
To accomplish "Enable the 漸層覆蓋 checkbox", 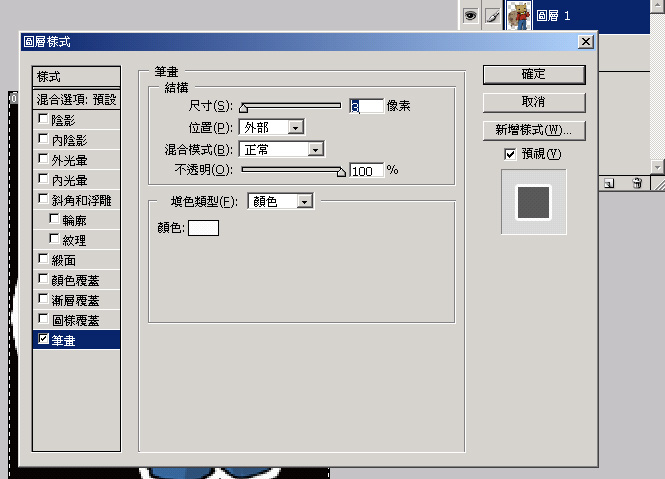I will click(43, 299).
